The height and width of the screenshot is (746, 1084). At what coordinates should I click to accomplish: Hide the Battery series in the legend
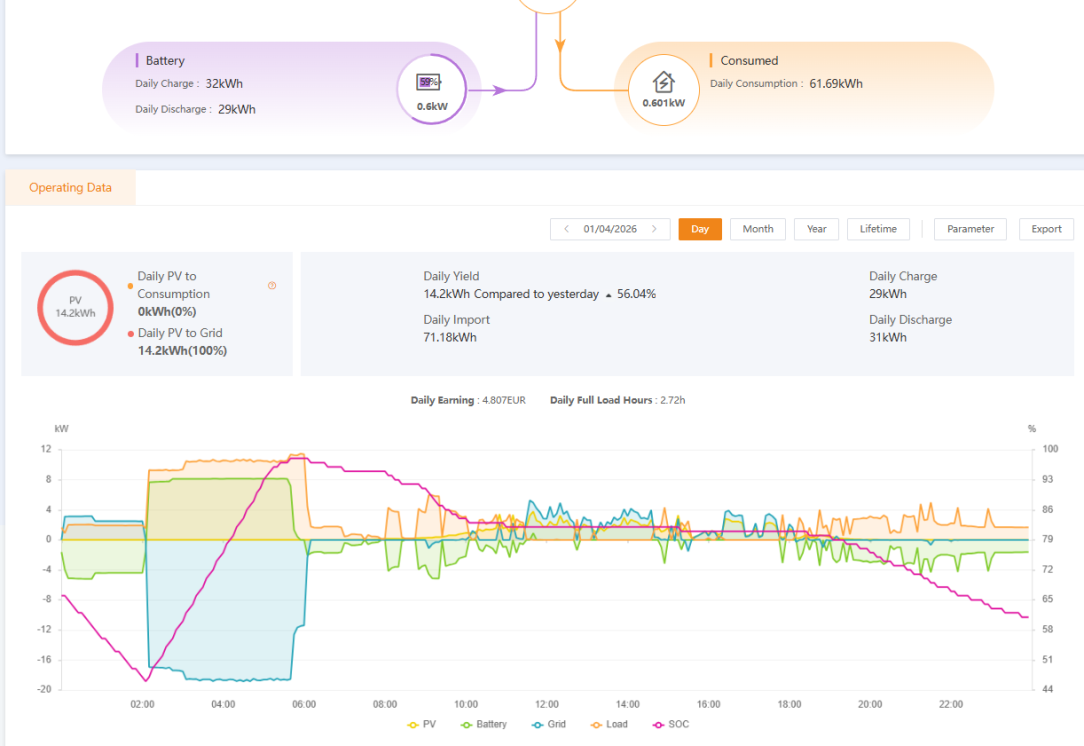click(x=483, y=724)
